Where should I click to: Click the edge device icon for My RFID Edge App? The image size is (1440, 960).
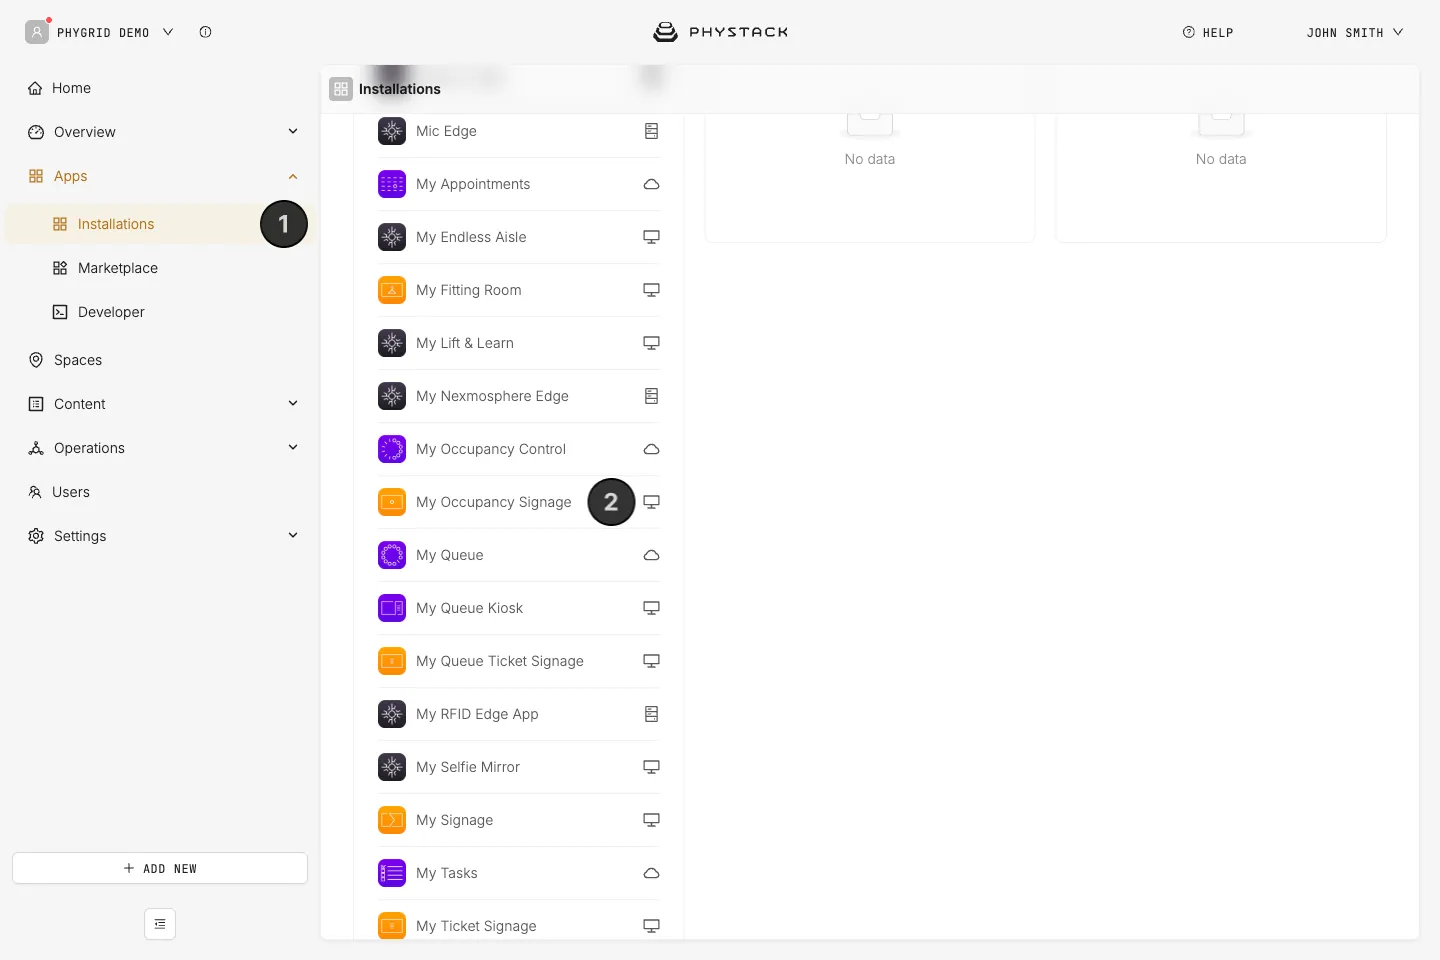[651, 714]
